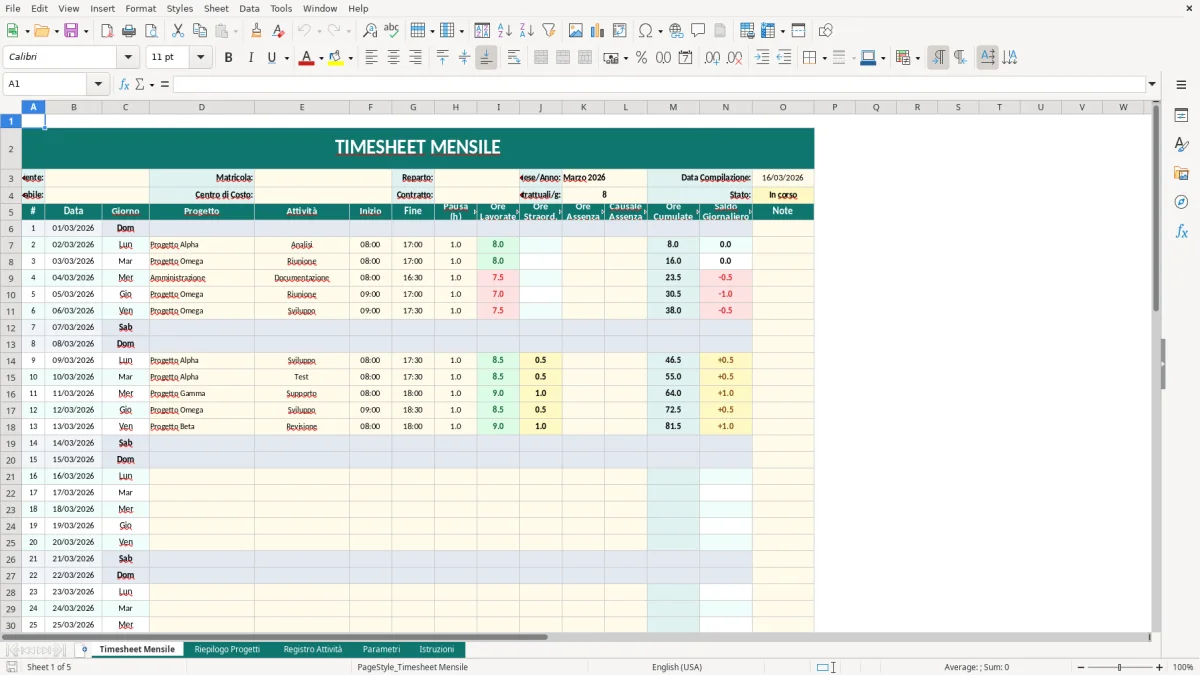The width and height of the screenshot is (1200, 675).
Task: Click zoom slider handle
Action: (1120, 667)
